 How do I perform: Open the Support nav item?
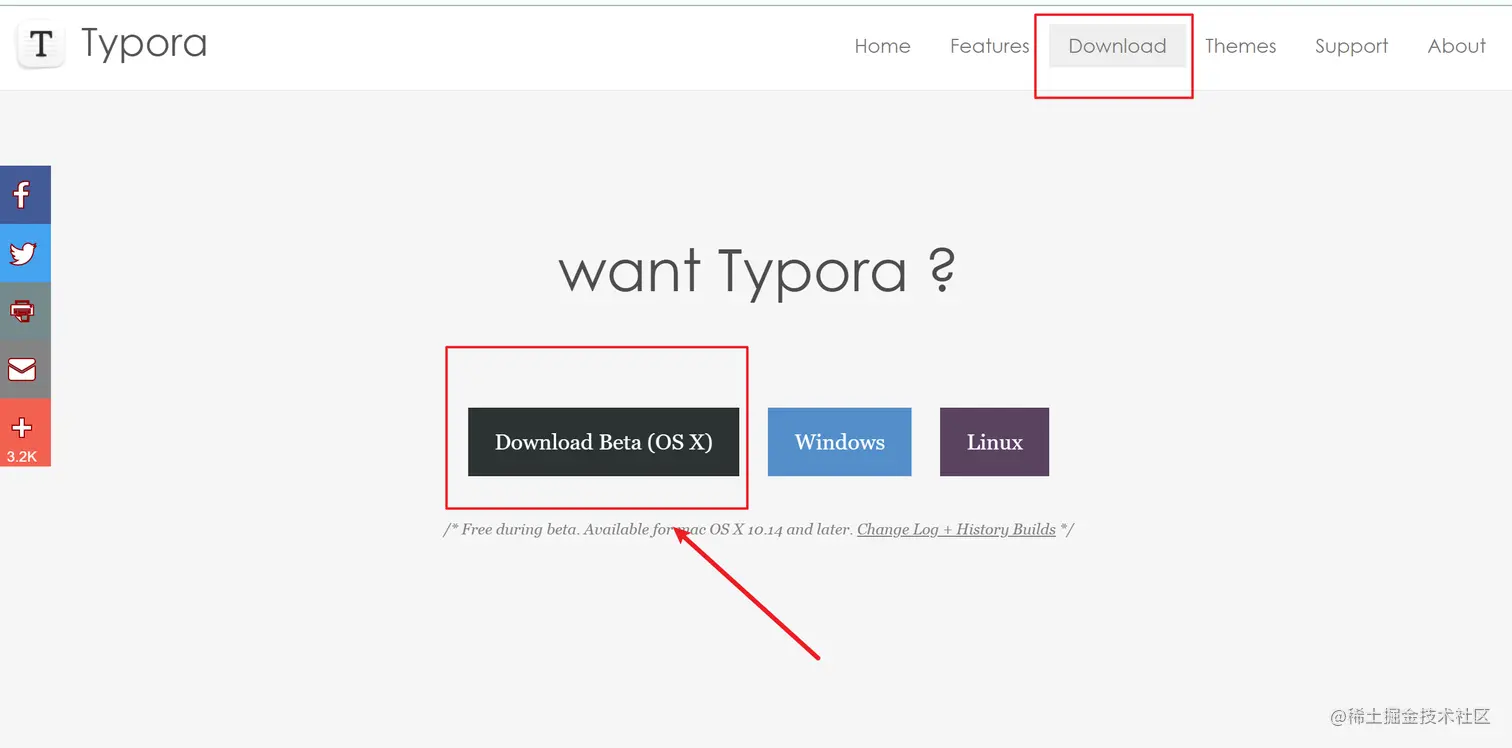pos(1351,46)
